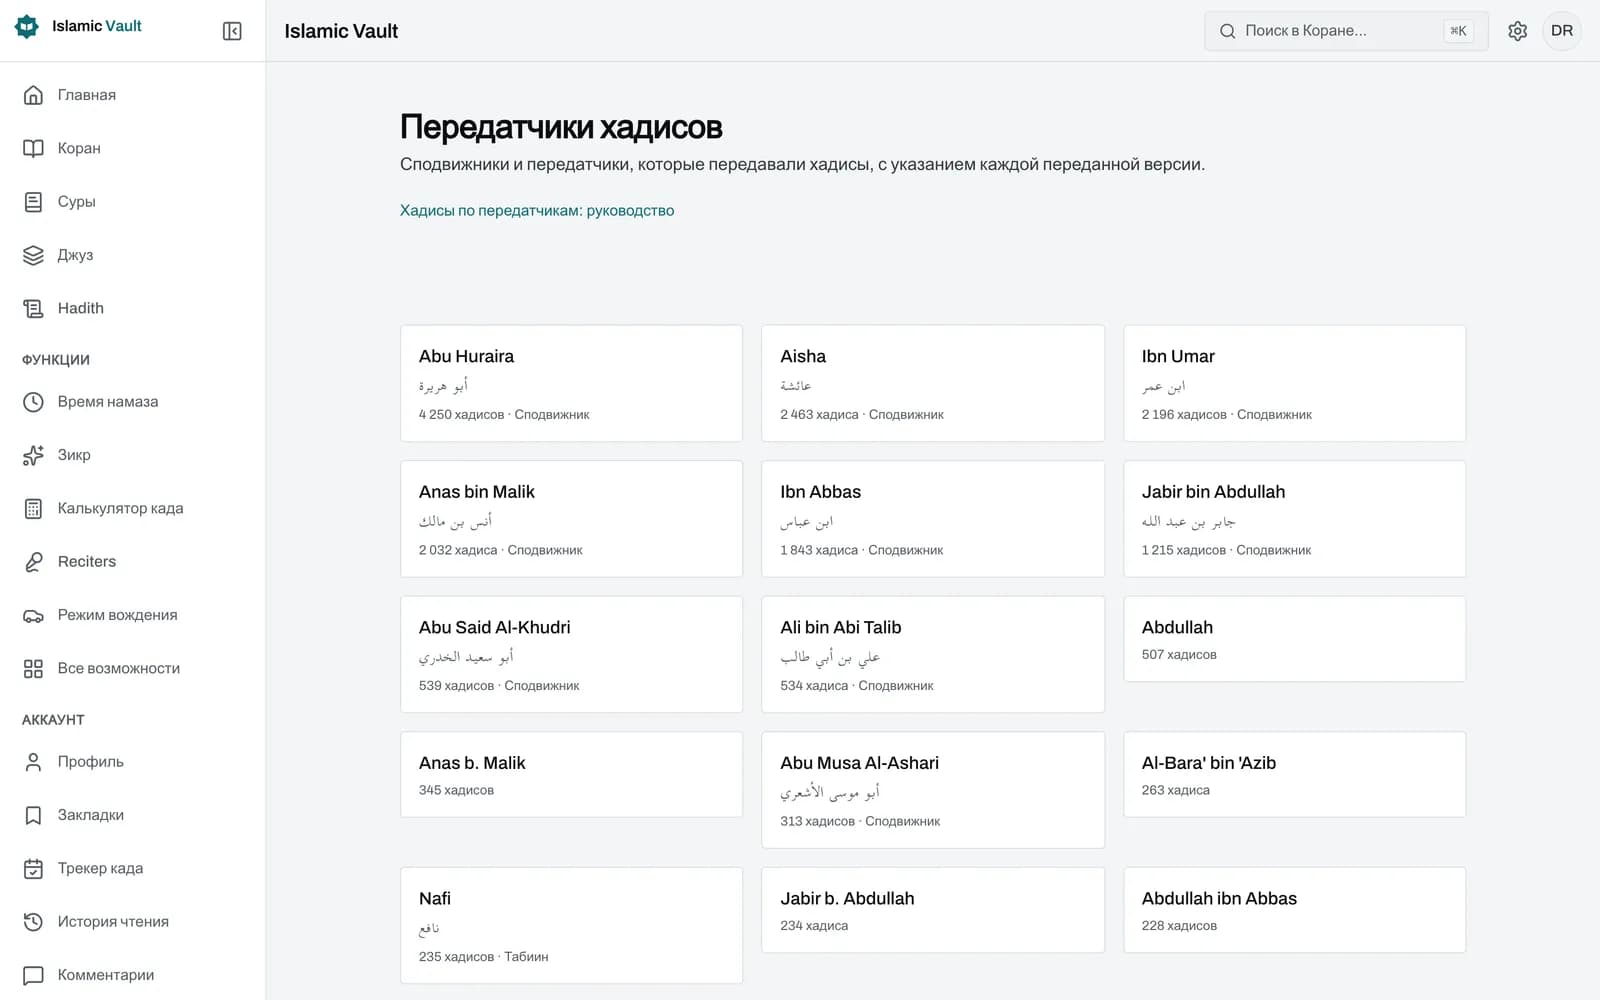
Task: Open the Ali bin Abi Talib card
Action: tap(933, 654)
